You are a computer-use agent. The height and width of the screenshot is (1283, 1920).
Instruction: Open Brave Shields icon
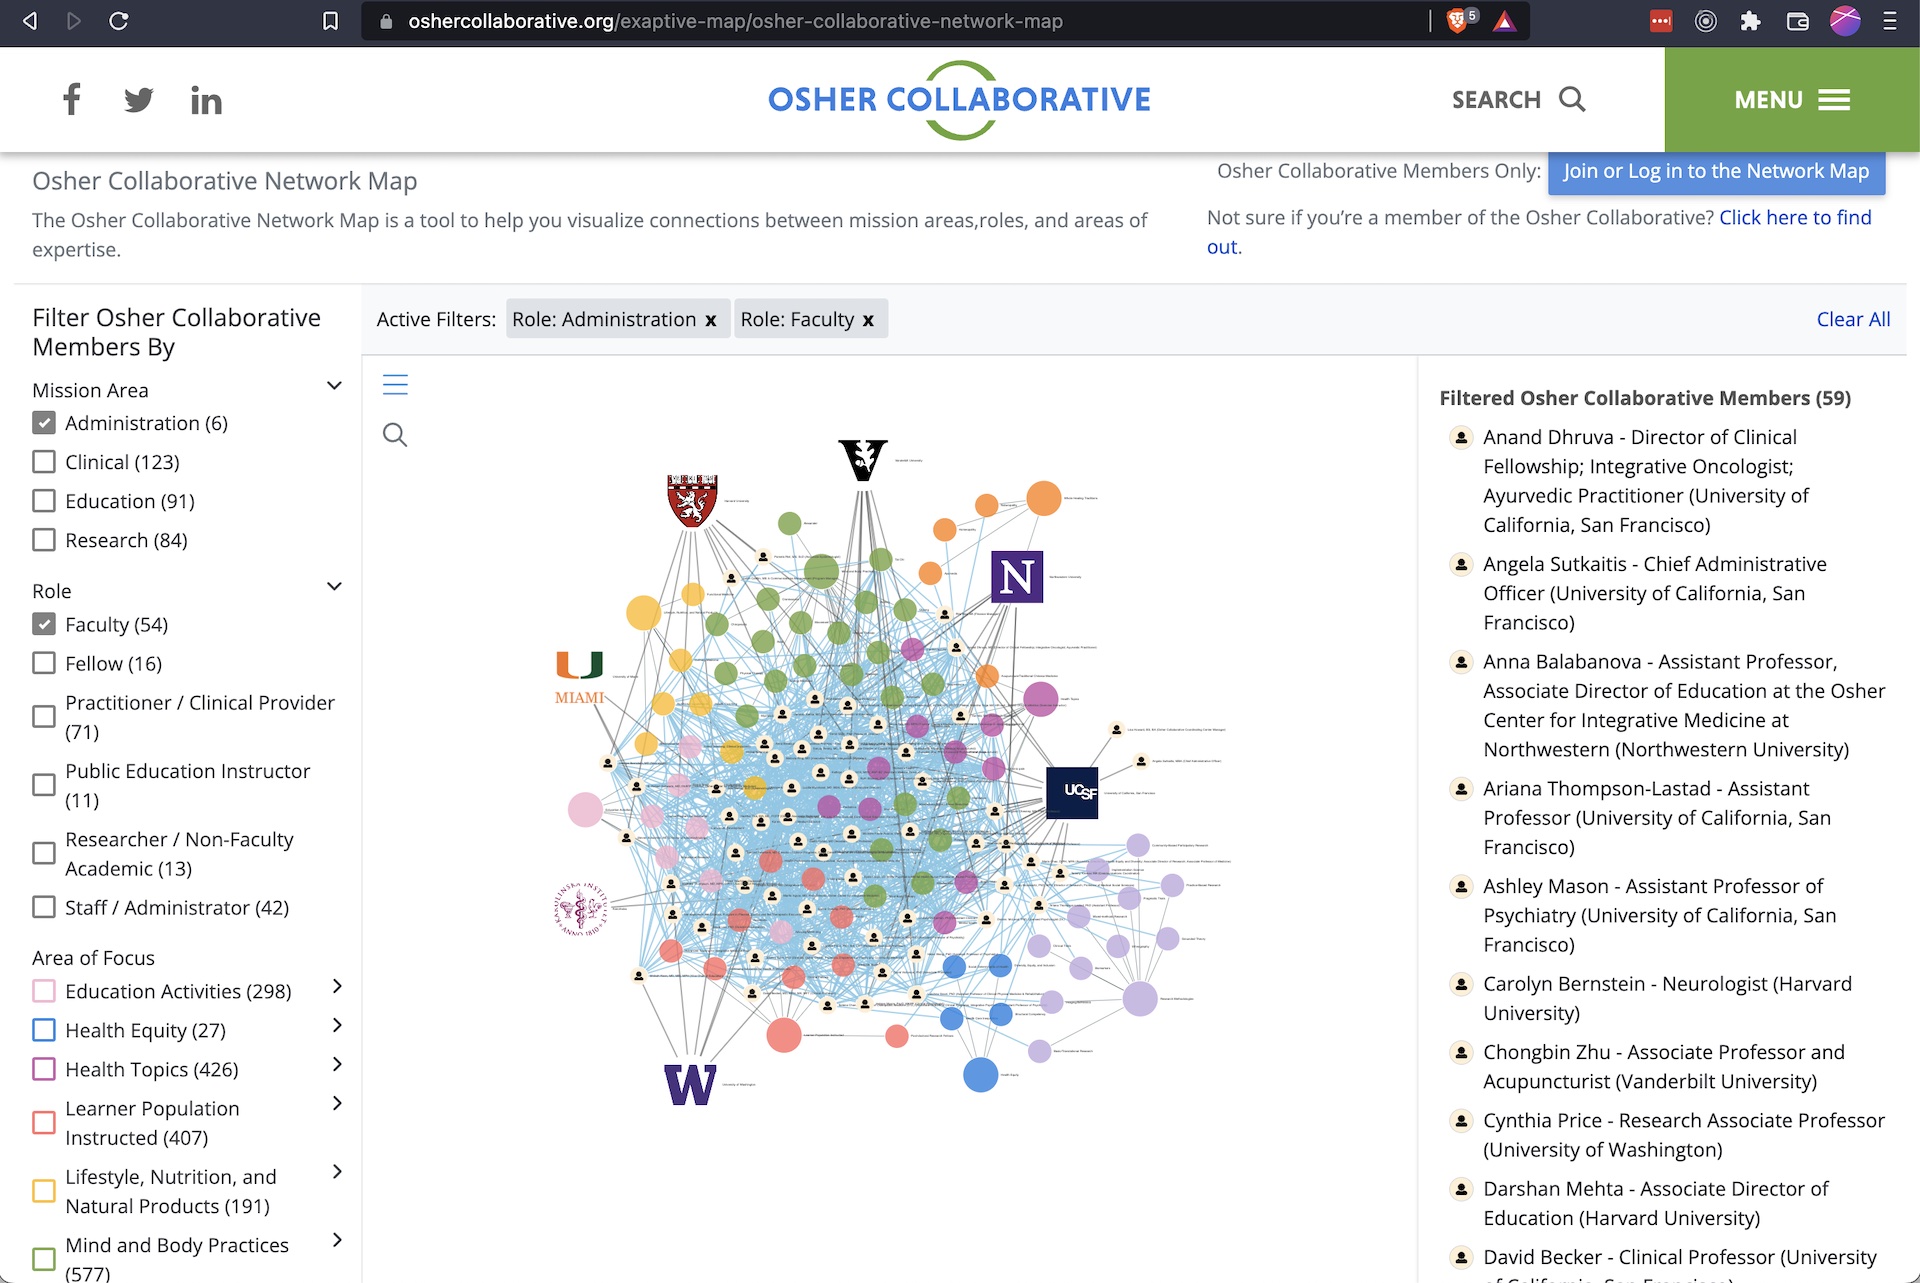point(1458,21)
